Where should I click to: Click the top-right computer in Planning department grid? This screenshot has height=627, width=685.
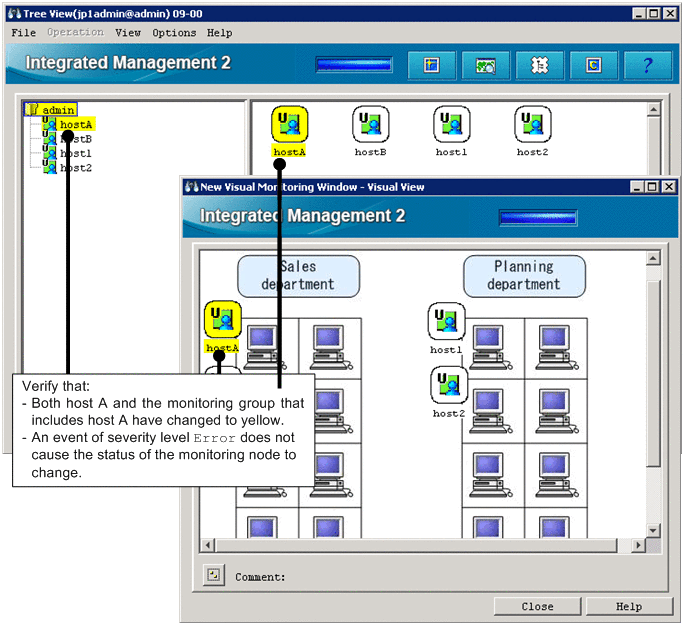tap(557, 348)
